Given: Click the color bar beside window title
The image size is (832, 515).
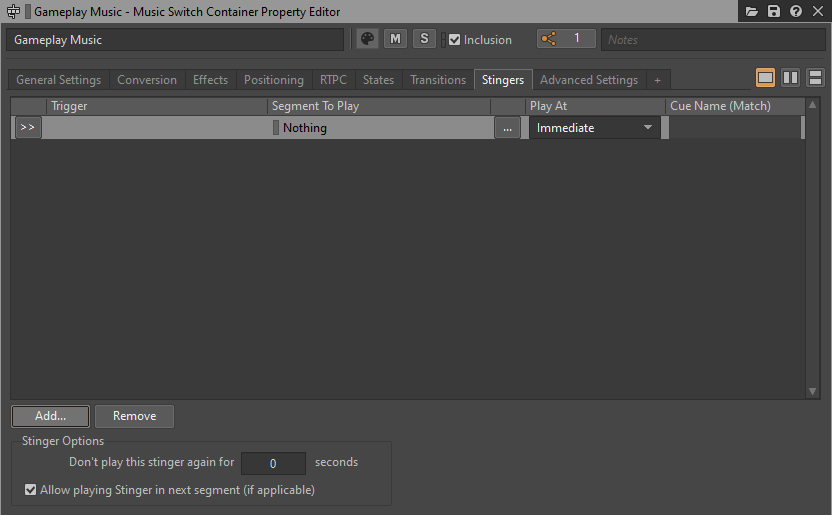Looking at the screenshot, I should click(28, 11).
